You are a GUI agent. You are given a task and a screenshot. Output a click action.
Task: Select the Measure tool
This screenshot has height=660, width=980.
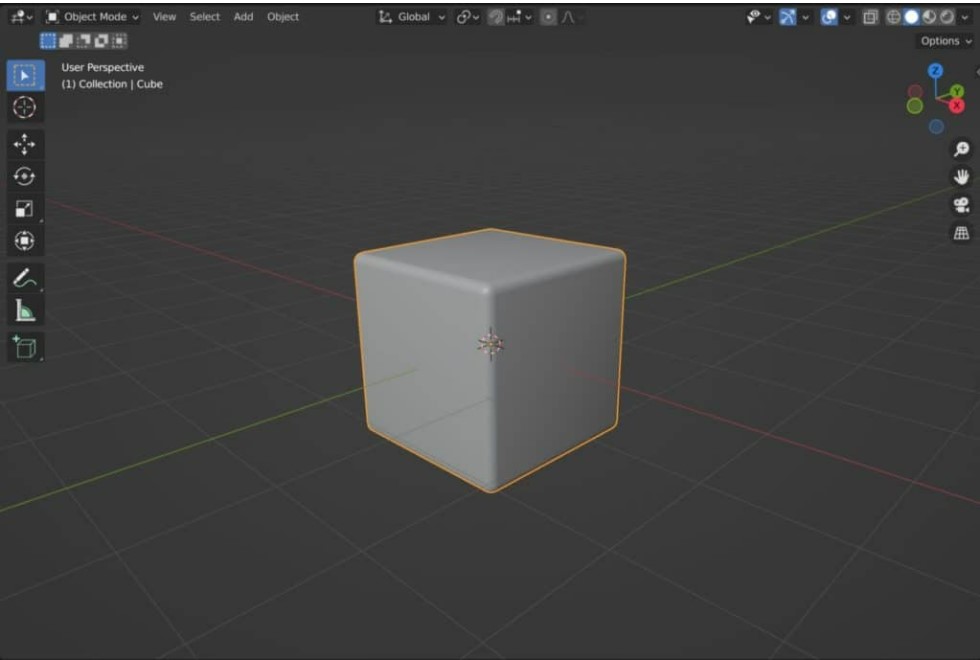(x=24, y=308)
